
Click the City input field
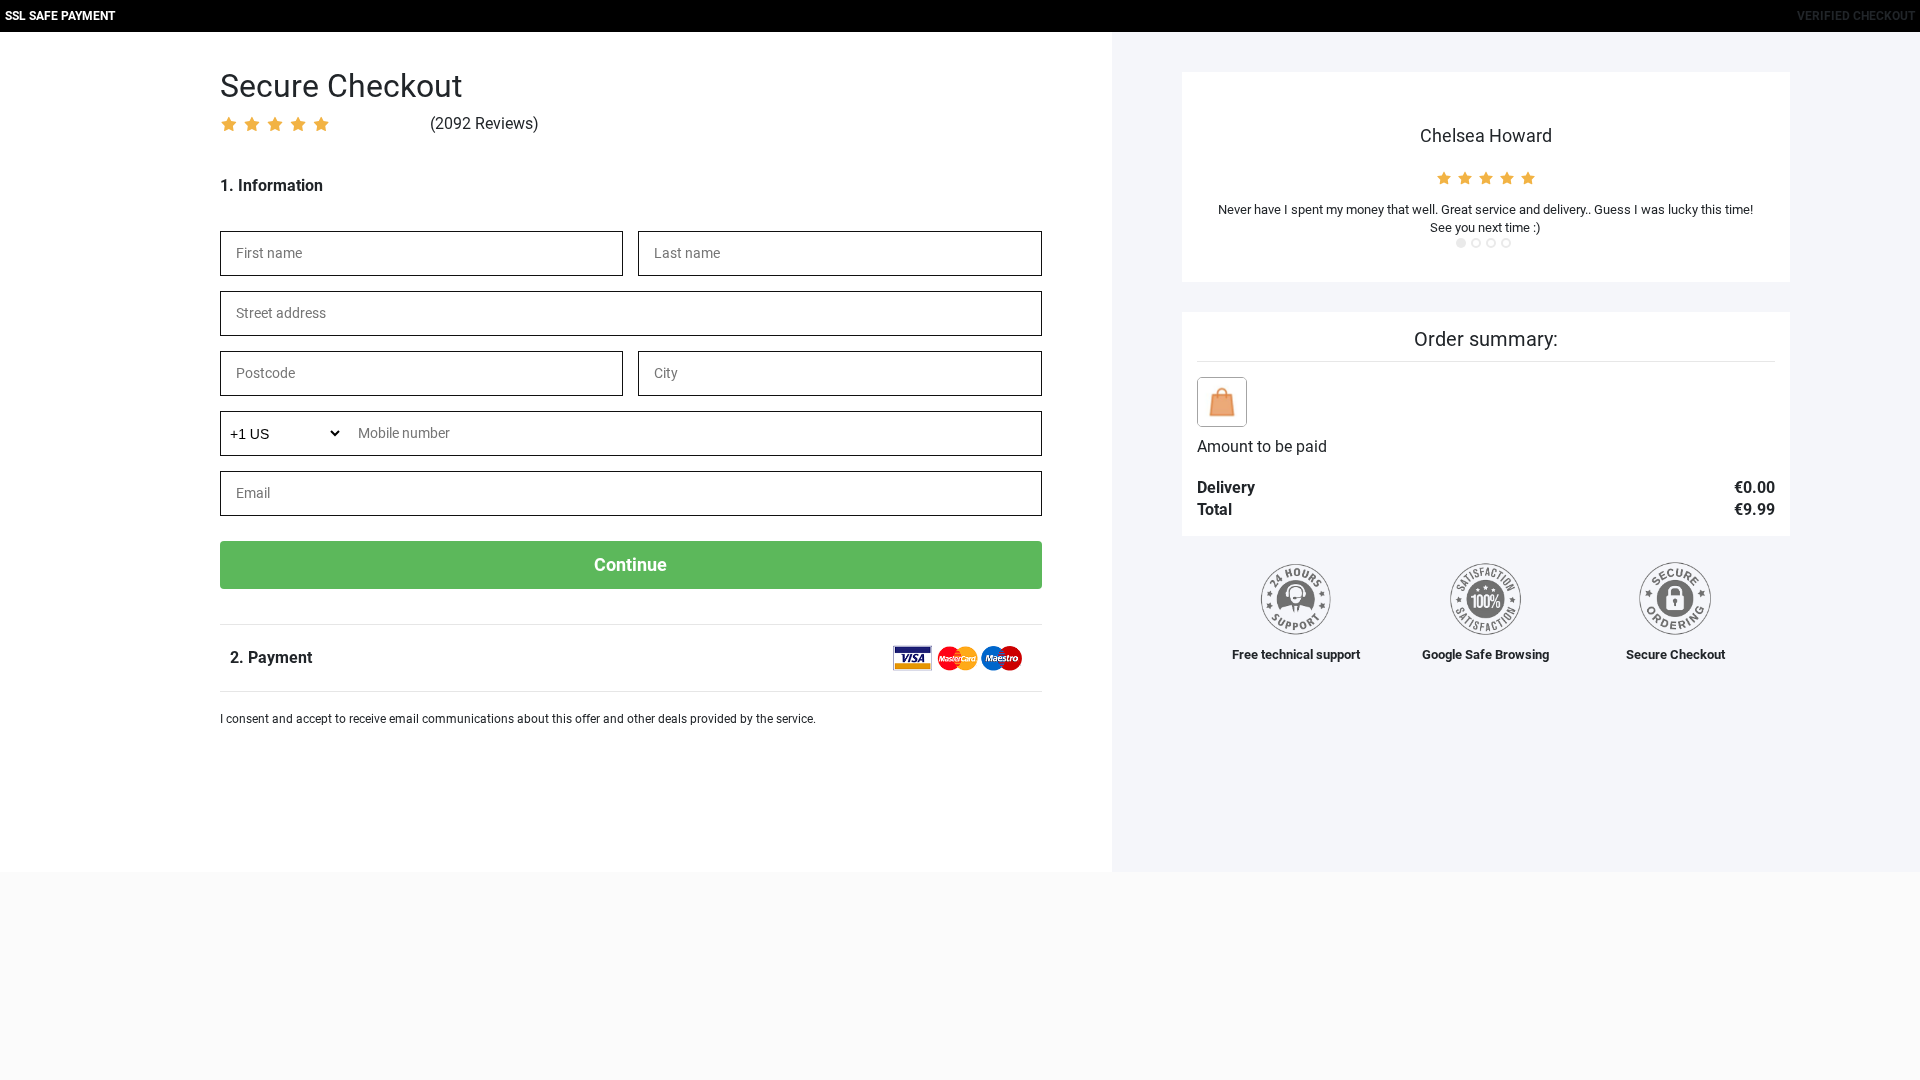tap(840, 373)
